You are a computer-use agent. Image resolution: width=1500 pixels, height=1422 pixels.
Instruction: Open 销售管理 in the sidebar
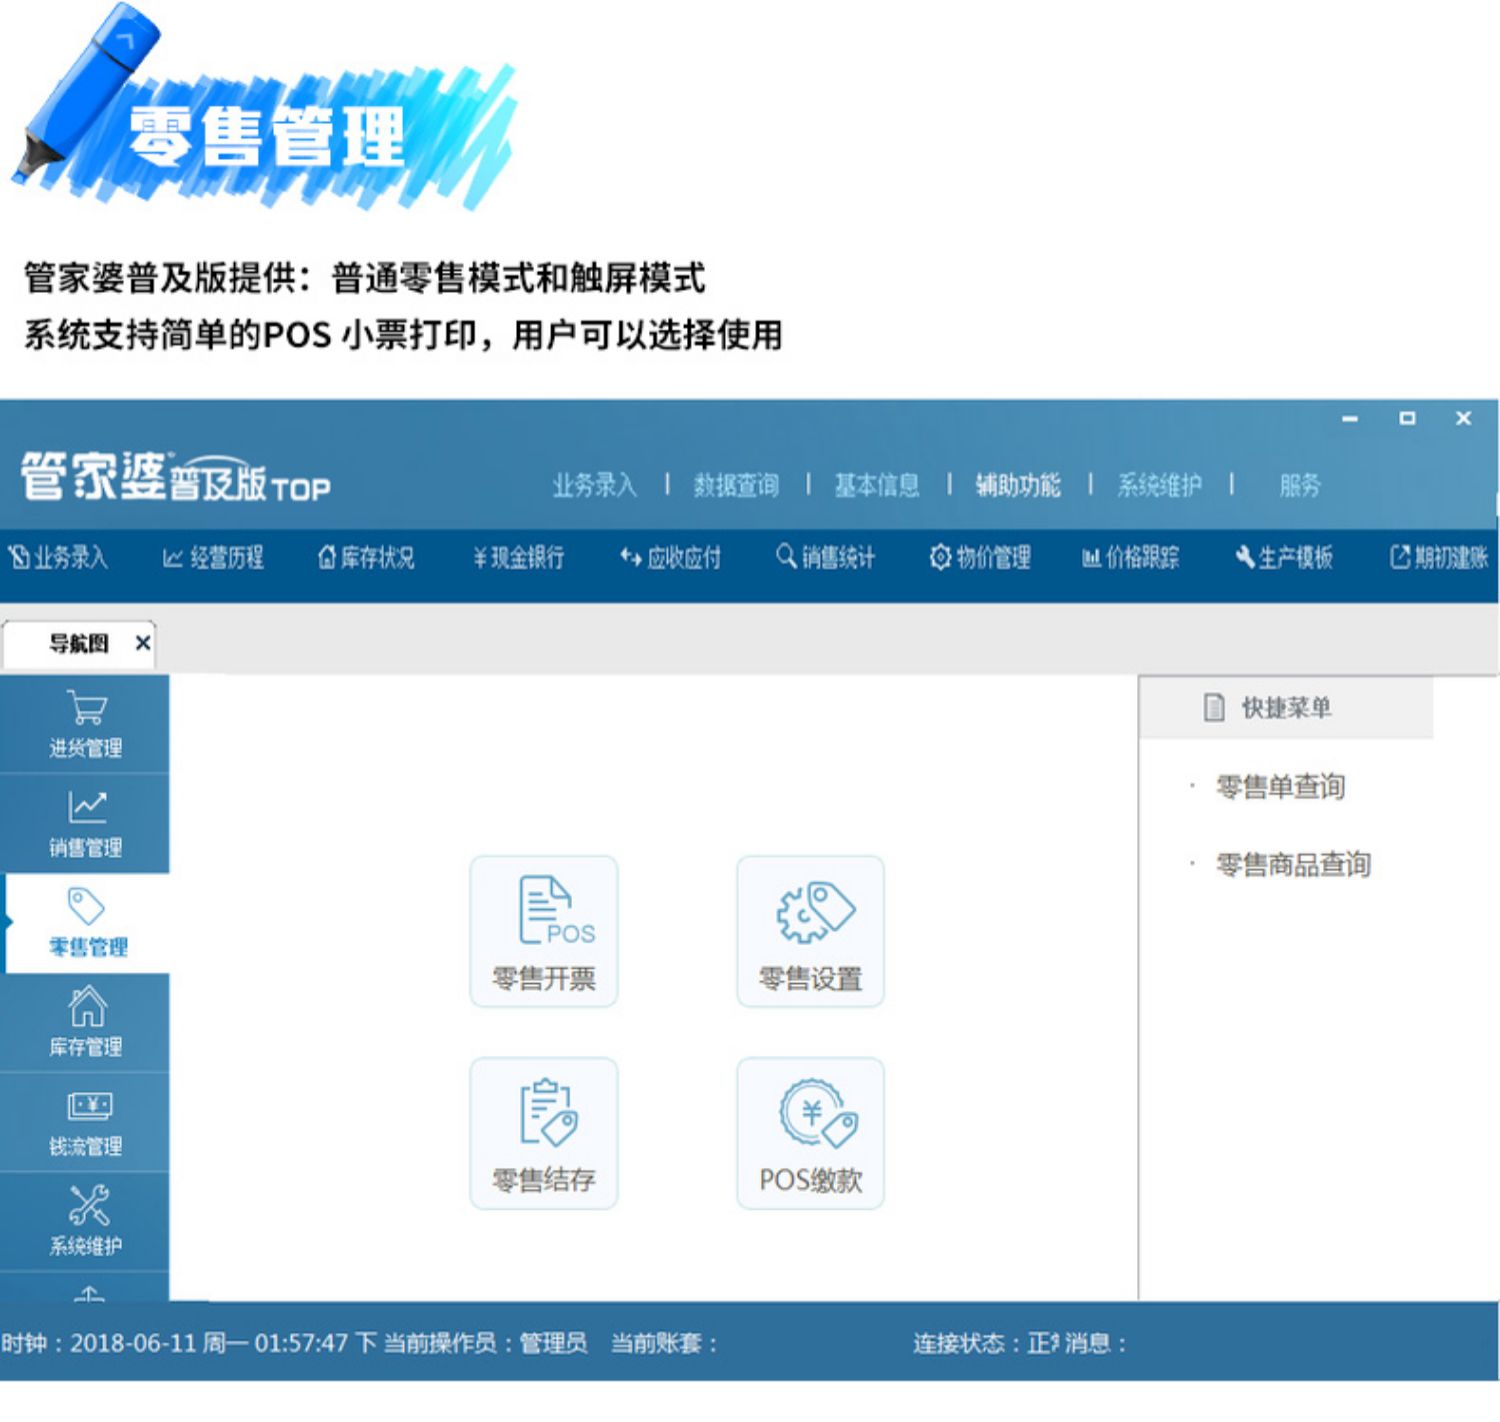(x=85, y=824)
